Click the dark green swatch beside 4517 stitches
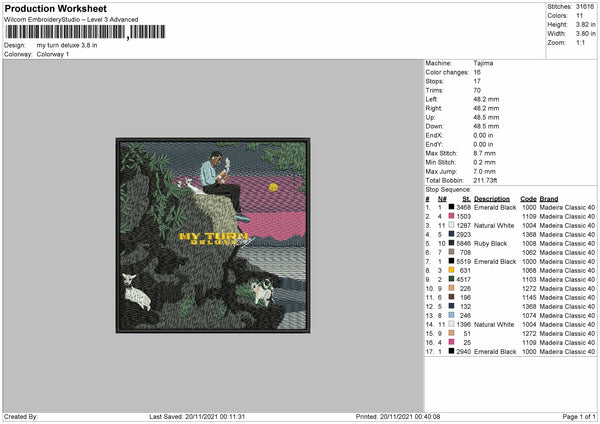 point(452,279)
